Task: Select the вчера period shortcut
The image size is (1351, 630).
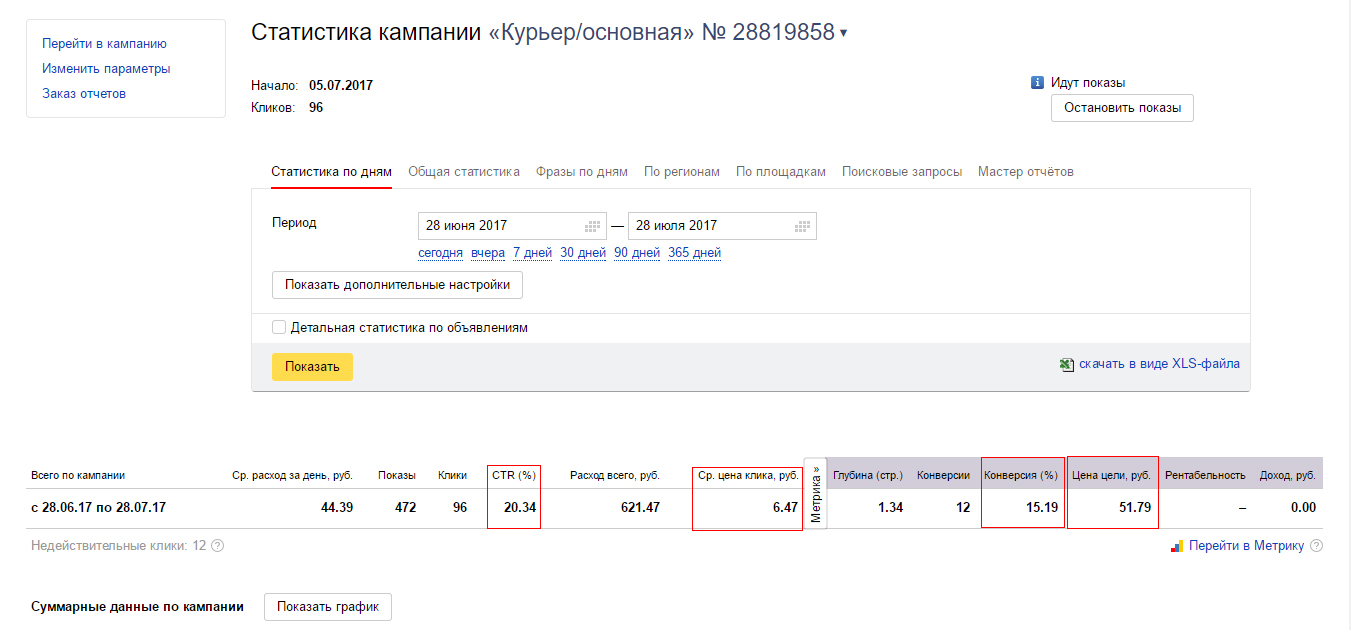Action: [488, 253]
